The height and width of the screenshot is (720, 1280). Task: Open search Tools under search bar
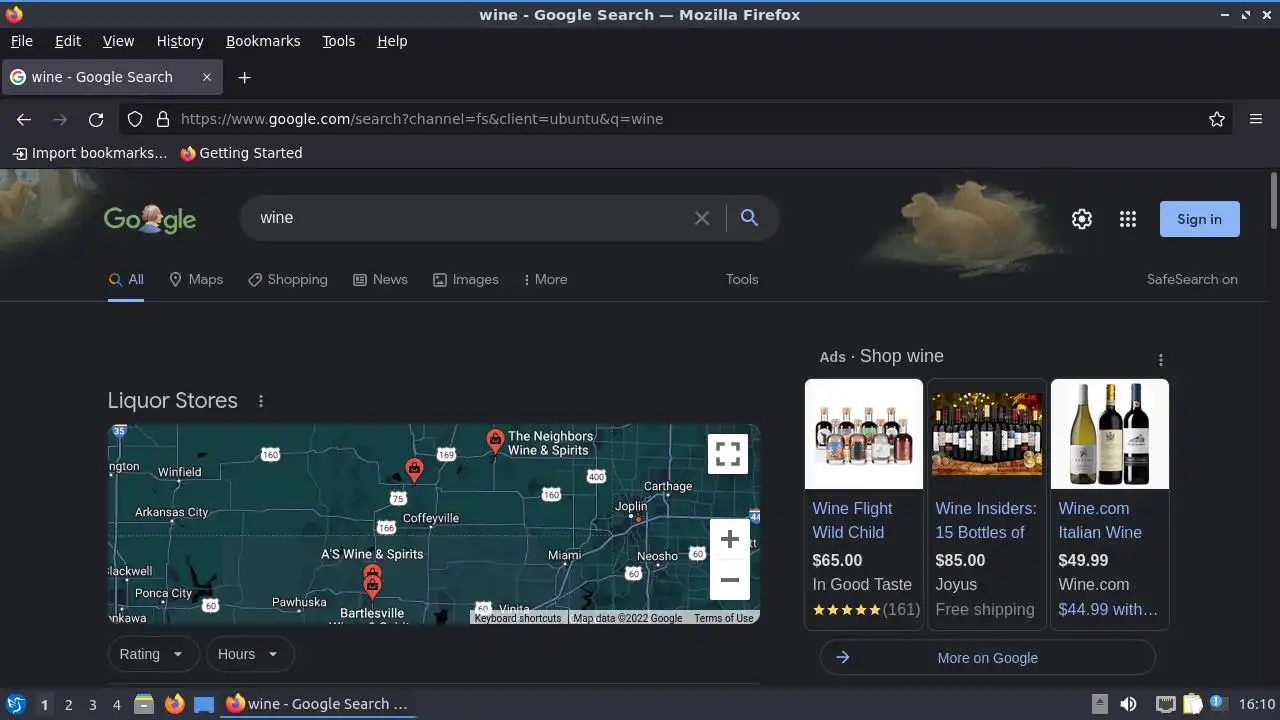742,279
